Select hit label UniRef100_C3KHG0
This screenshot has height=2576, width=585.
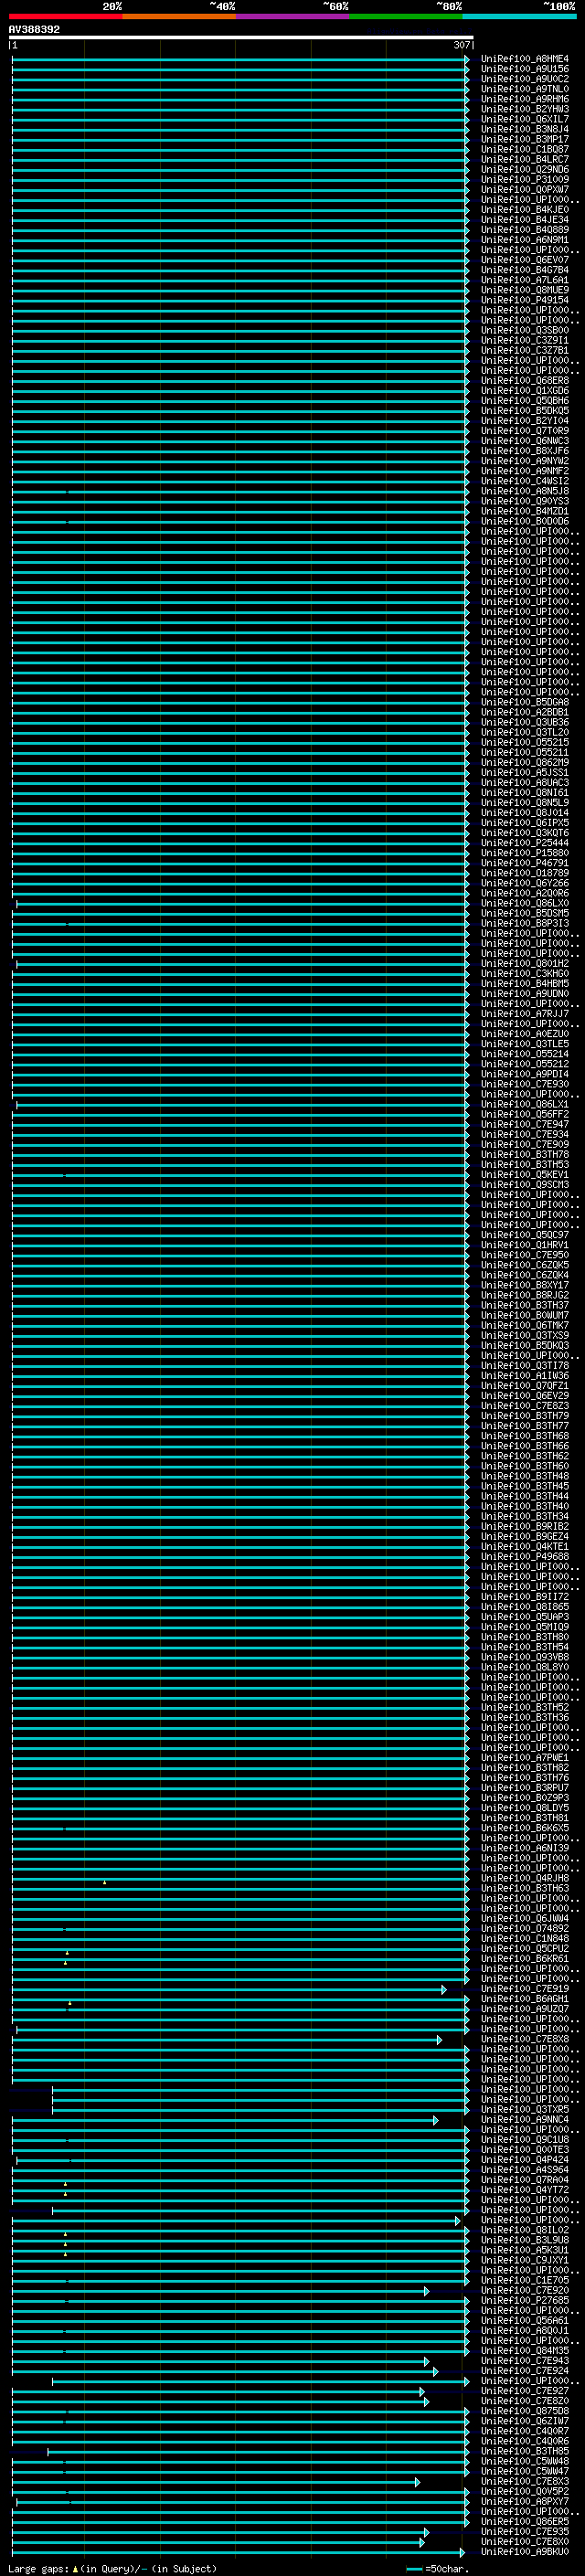(x=525, y=974)
